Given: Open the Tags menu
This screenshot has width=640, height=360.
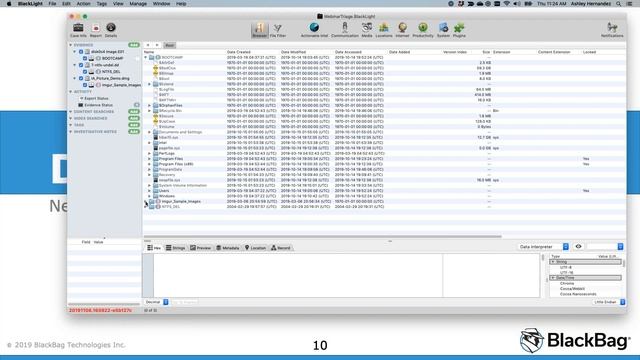Looking at the screenshot, I should point(102,4).
